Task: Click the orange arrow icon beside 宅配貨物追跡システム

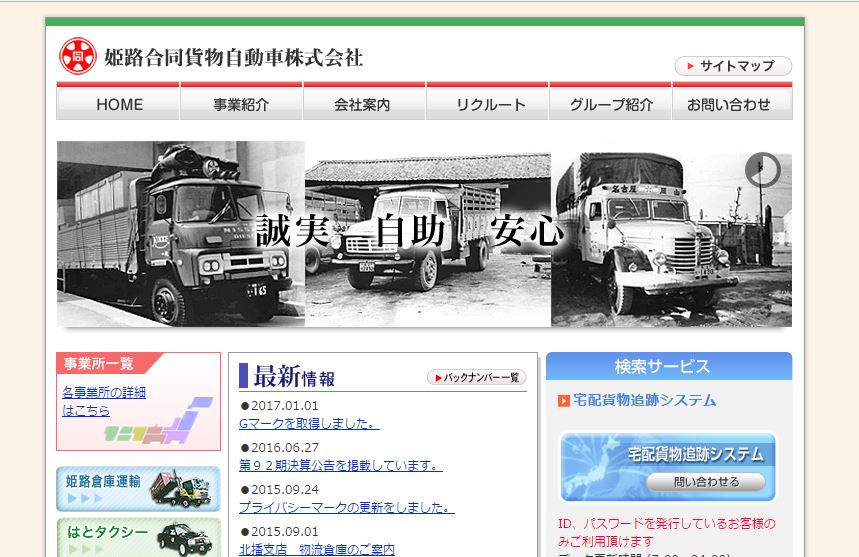Action: point(564,401)
